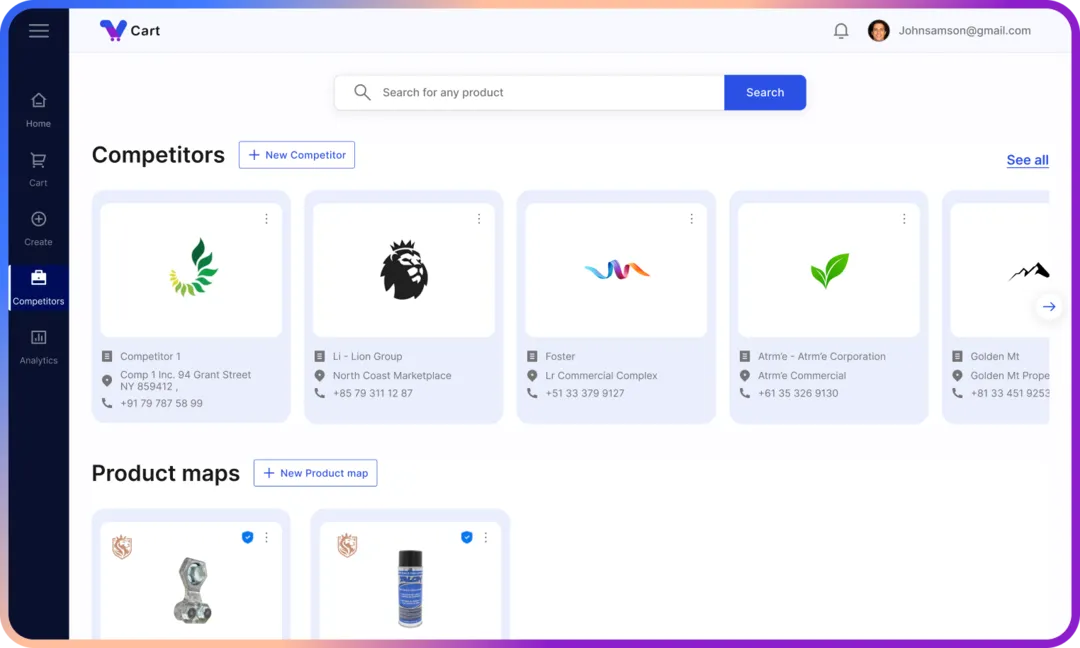The image size is (1080, 648).
Task: Click the Li - Lion Group name
Action: tap(367, 356)
